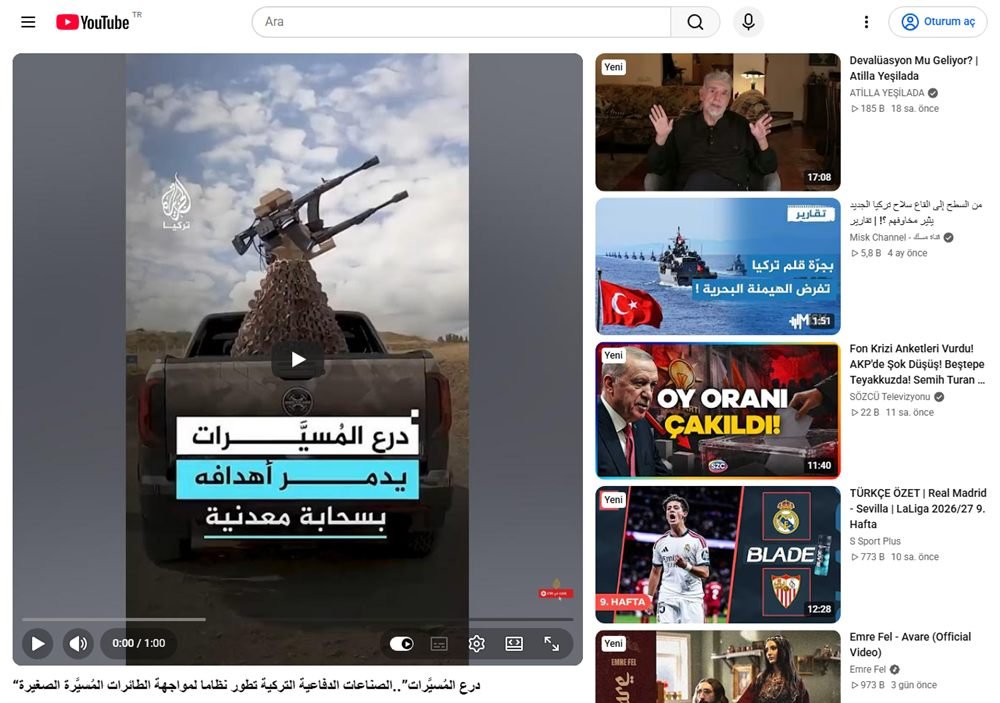Click Yeni badge on Devalüasyon thumbnail

[x=614, y=67]
